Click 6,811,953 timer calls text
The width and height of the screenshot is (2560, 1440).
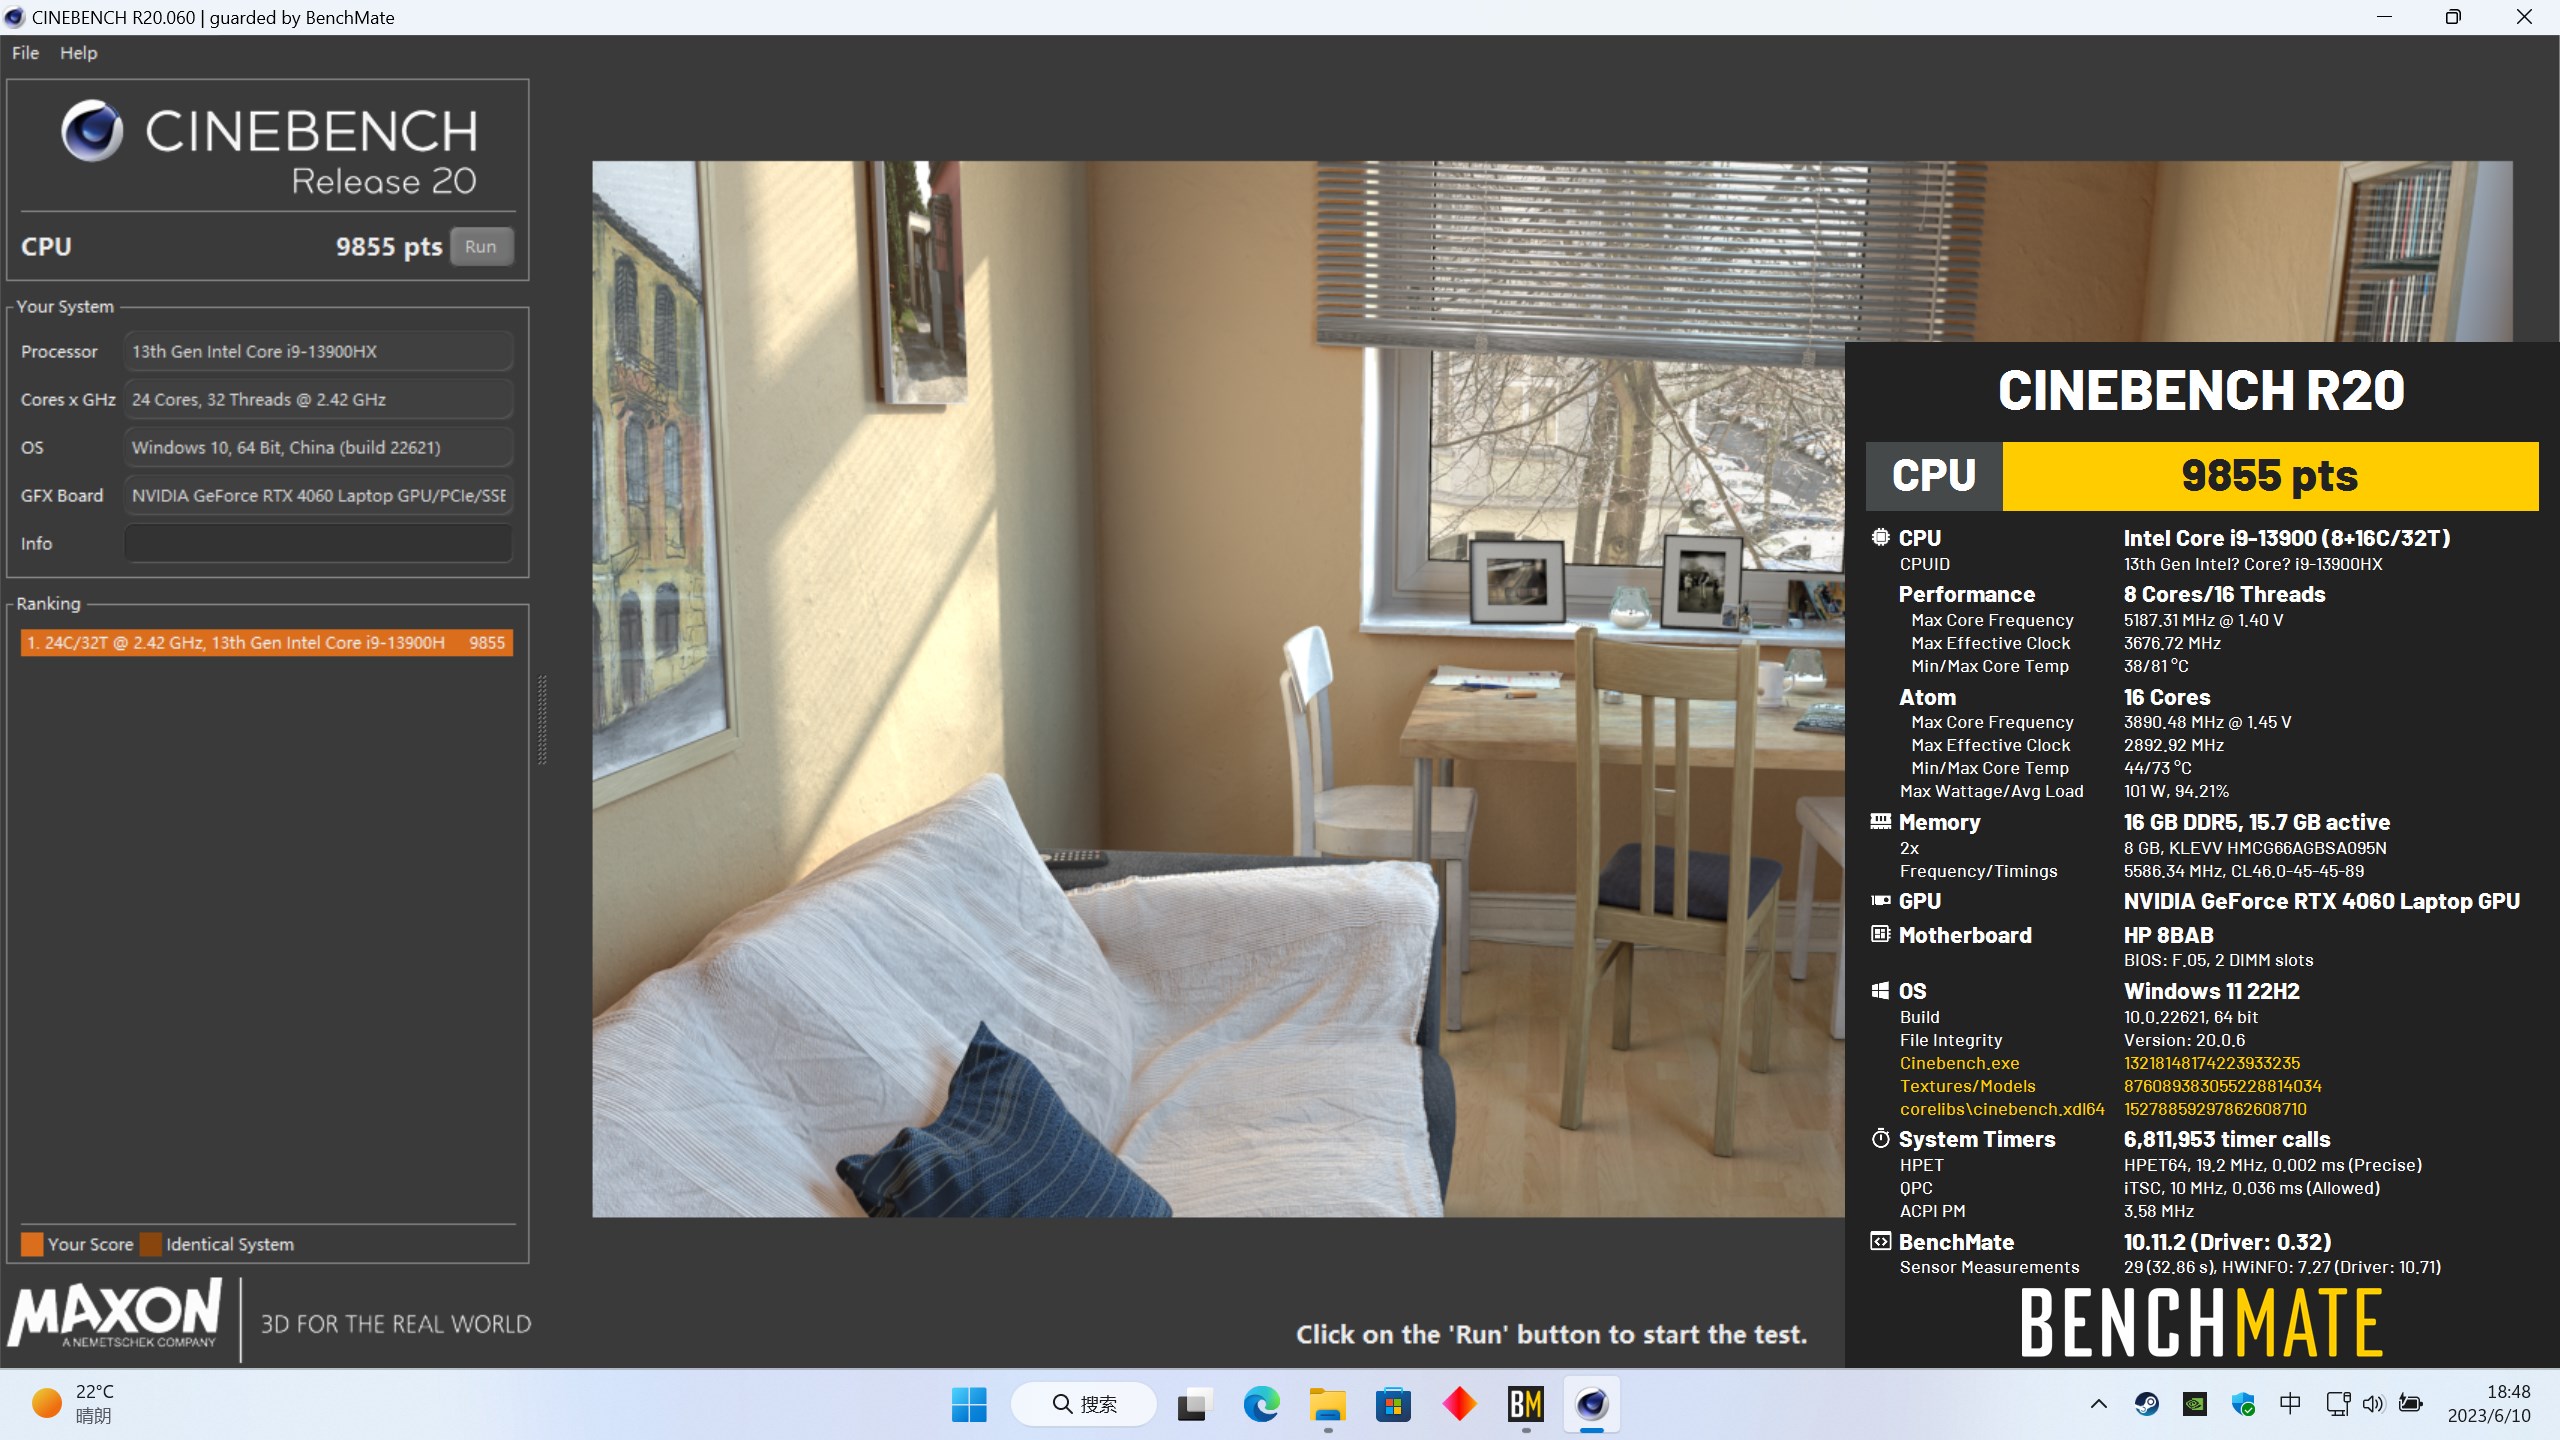coord(2227,1139)
